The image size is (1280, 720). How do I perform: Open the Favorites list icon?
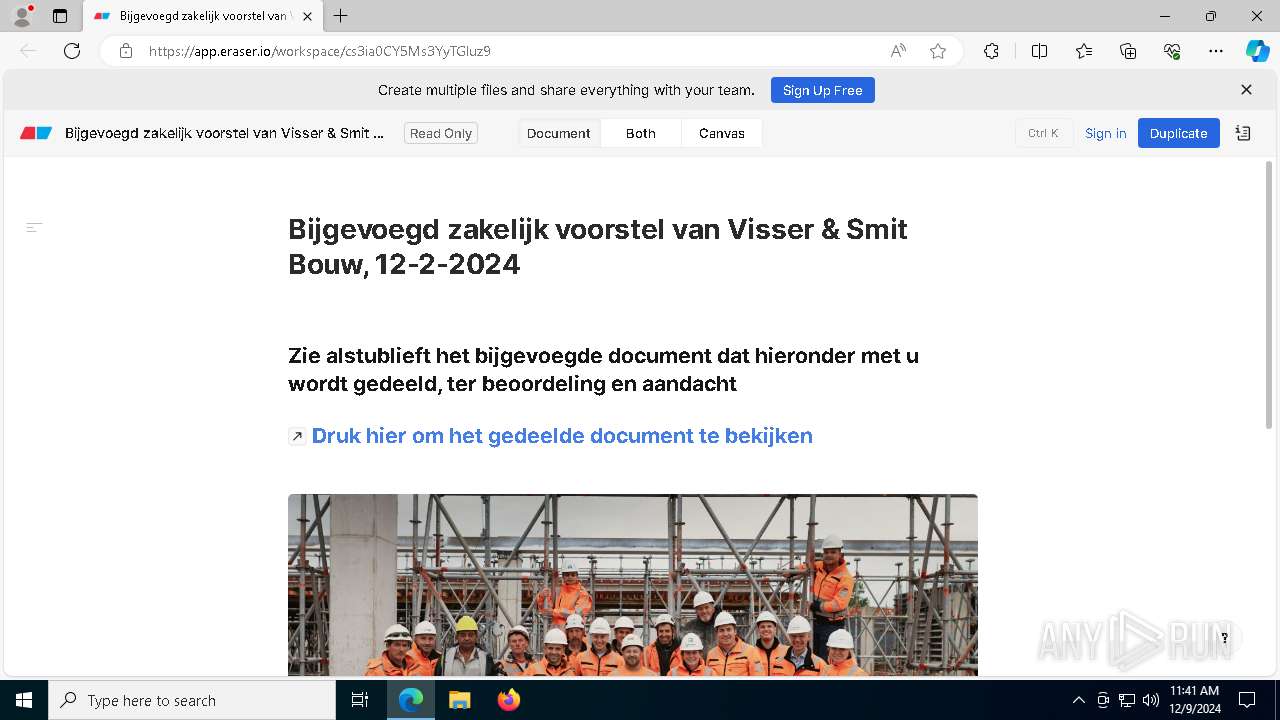click(1084, 51)
